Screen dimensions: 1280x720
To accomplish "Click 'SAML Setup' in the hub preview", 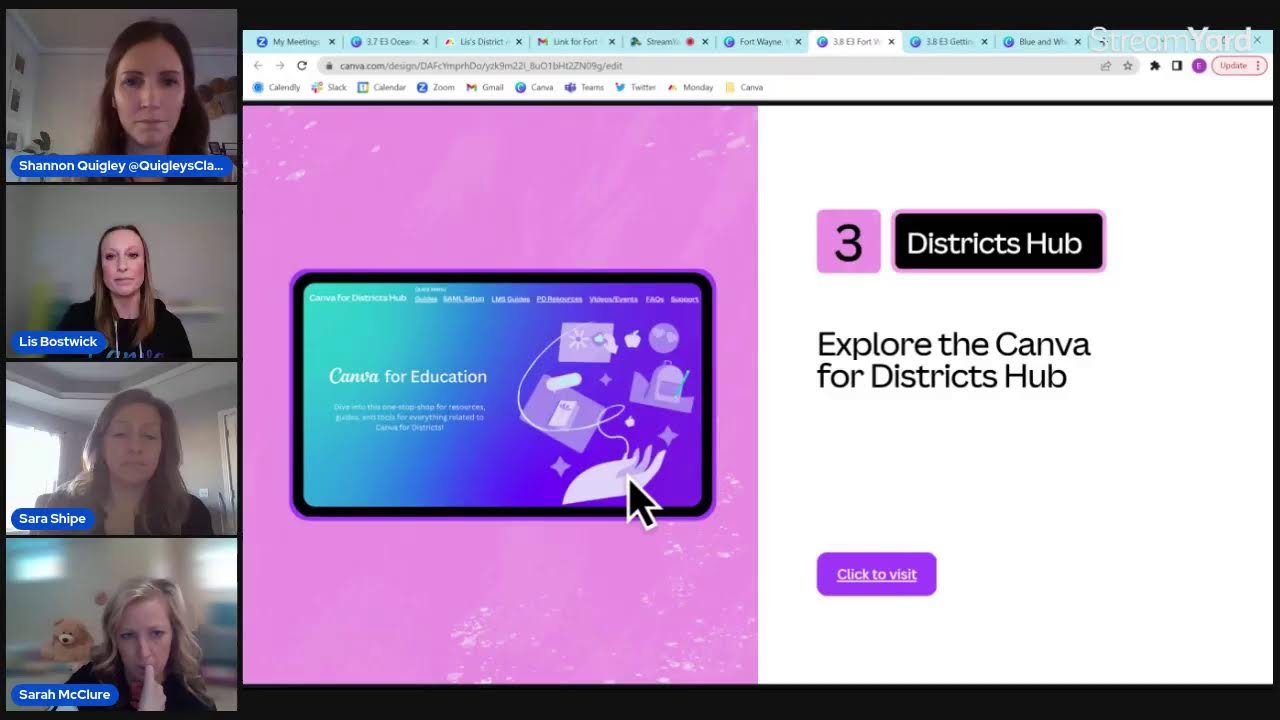I will [463, 299].
